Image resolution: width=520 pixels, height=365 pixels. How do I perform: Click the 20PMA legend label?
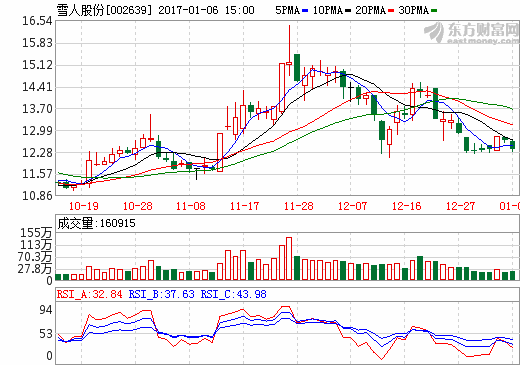pyautogui.click(x=371, y=10)
